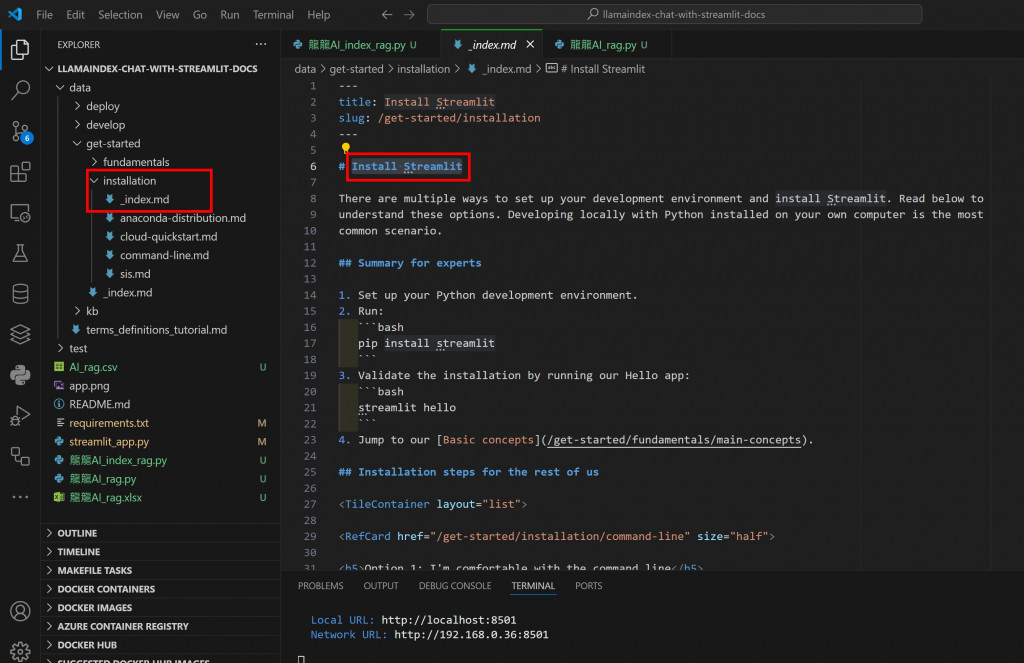Expand the develop folder
This screenshot has height=663, width=1024.
point(160,125)
